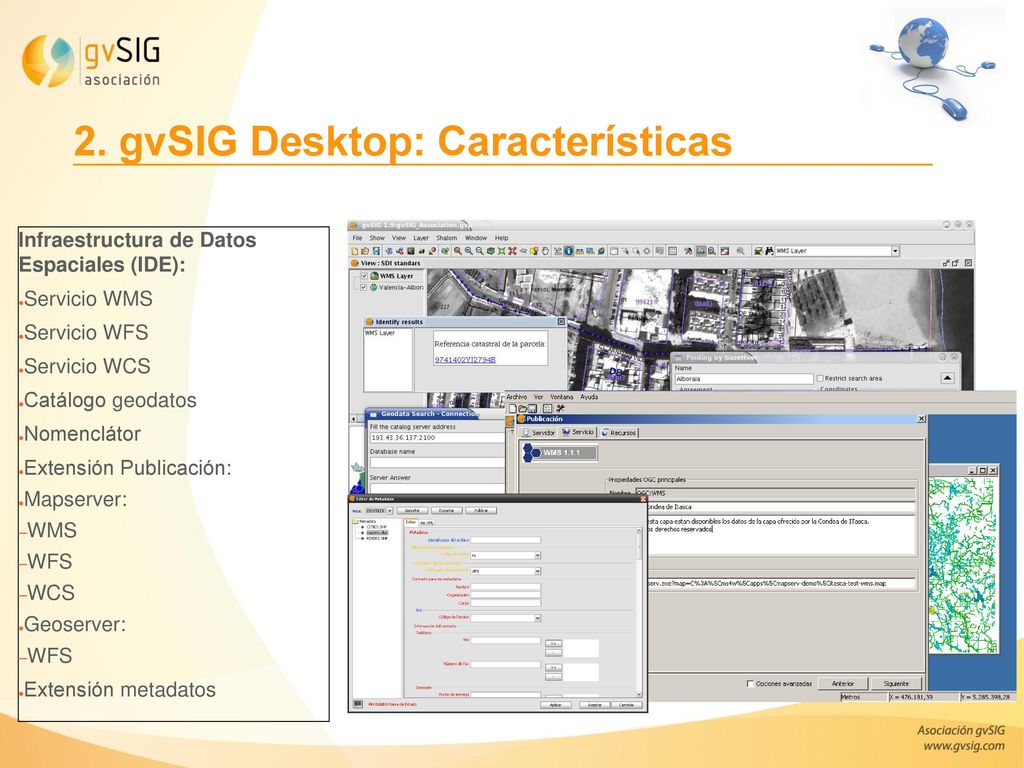Switch to the Recursos tab in Publicación
The width and height of the screenshot is (1024, 768).
click(x=618, y=432)
